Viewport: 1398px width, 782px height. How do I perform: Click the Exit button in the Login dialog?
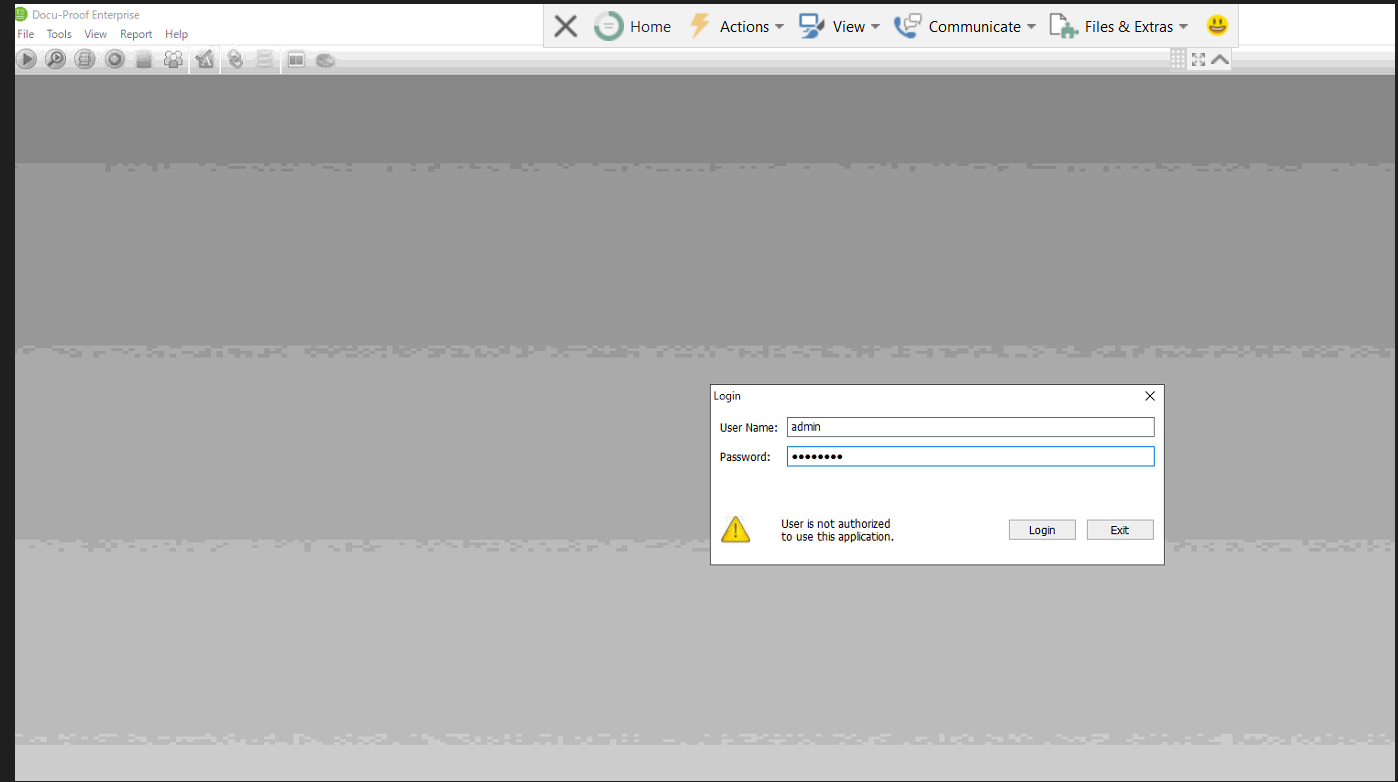point(1119,530)
